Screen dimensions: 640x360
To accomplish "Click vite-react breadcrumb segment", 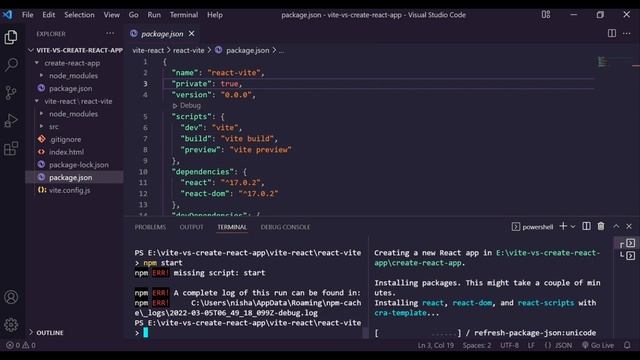I will coord(148,51).
